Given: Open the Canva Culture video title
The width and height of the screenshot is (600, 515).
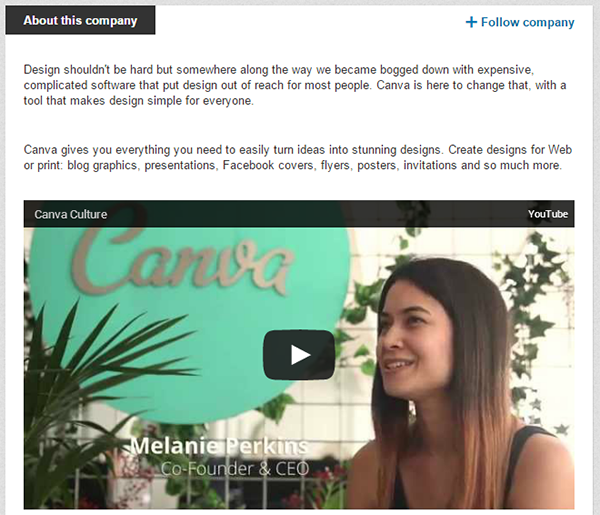Looking at the screenshot, I should pos(71,214).
